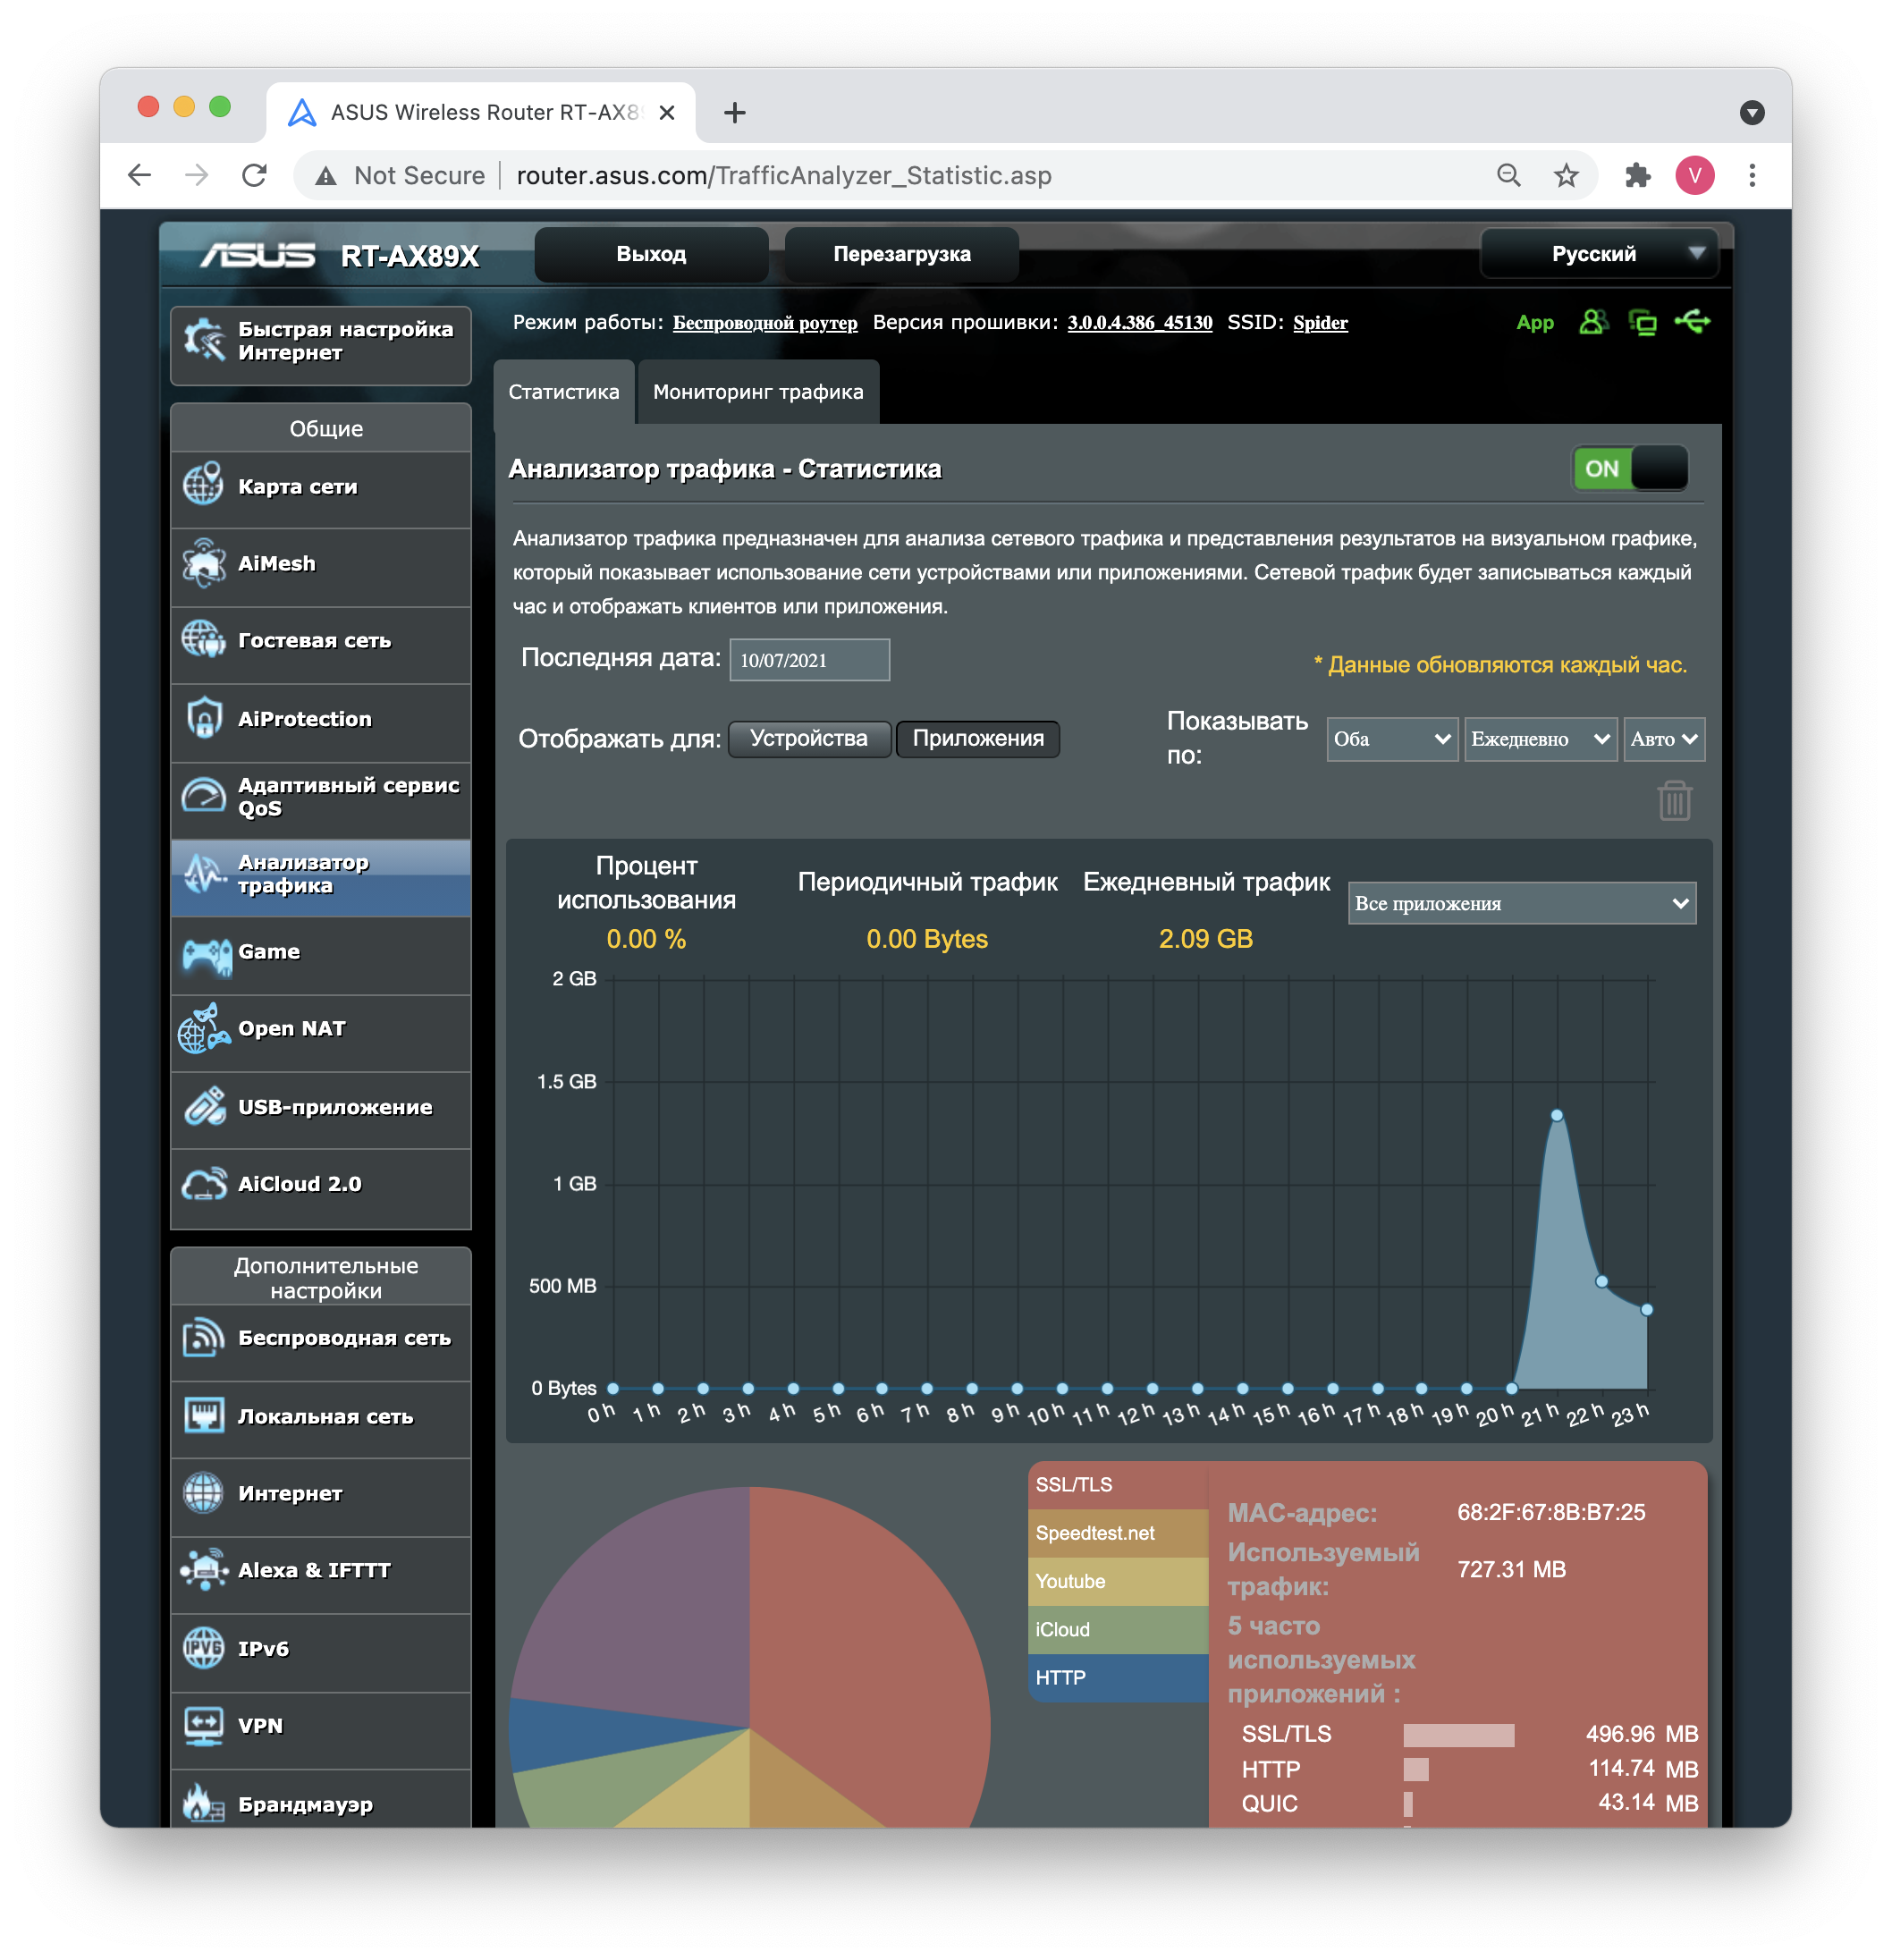Select the SSL/TLS legend color entry
Viewport: 1892px width, 1960px height.
(x=1118, y=1486)
